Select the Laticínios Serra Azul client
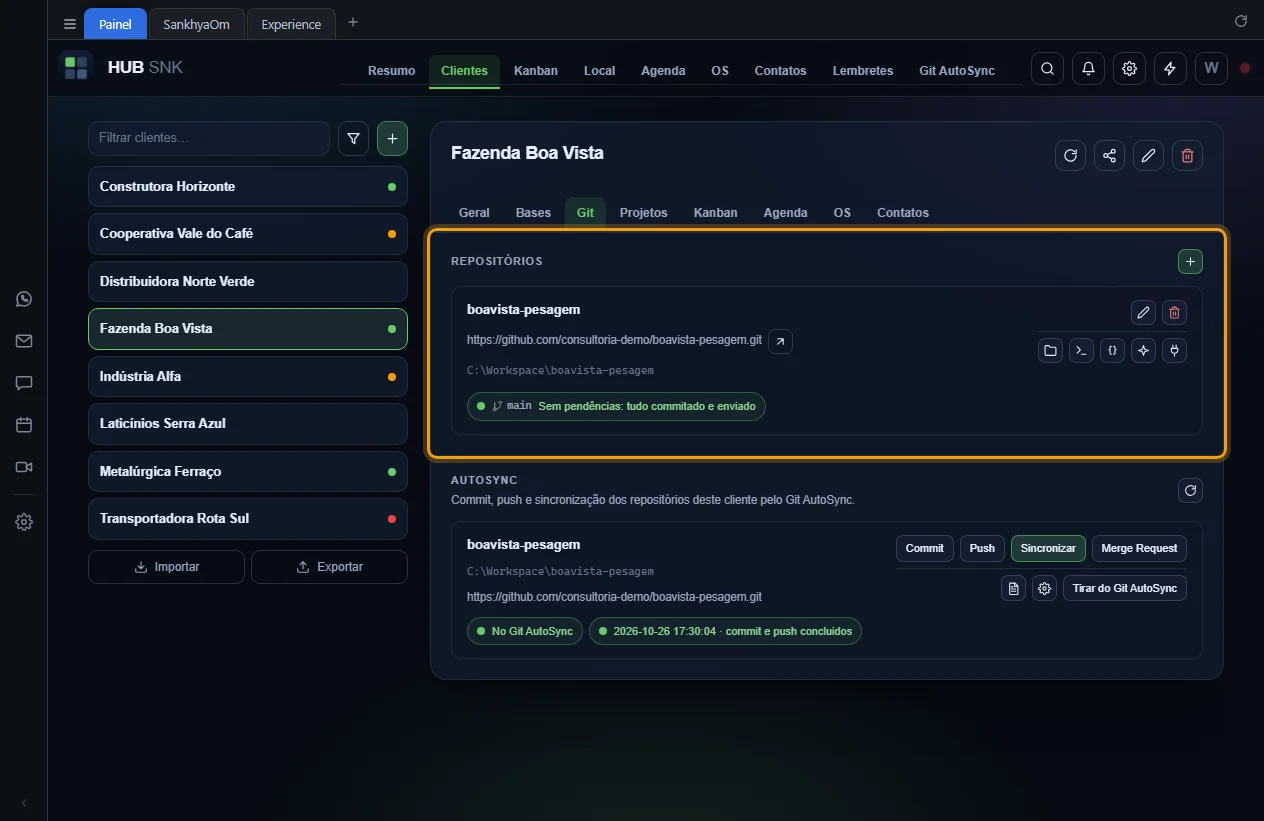 248,424
